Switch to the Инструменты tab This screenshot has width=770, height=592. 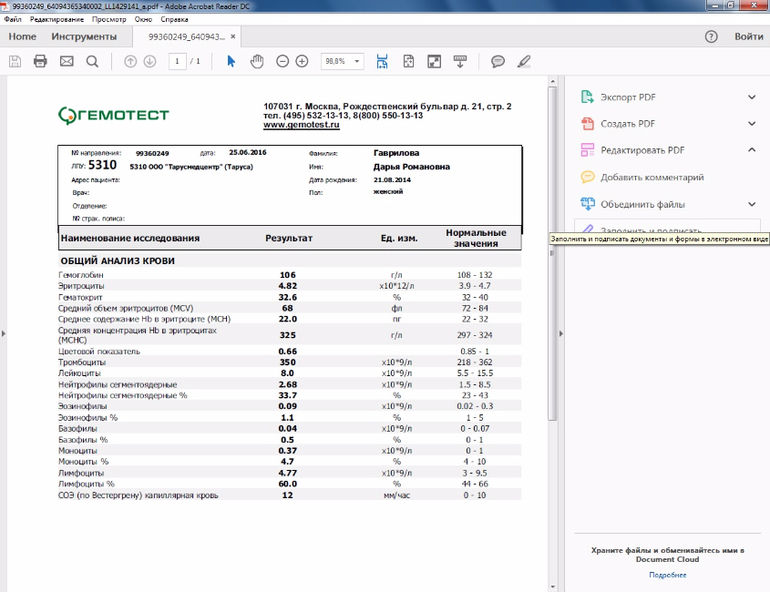[84, 37]
